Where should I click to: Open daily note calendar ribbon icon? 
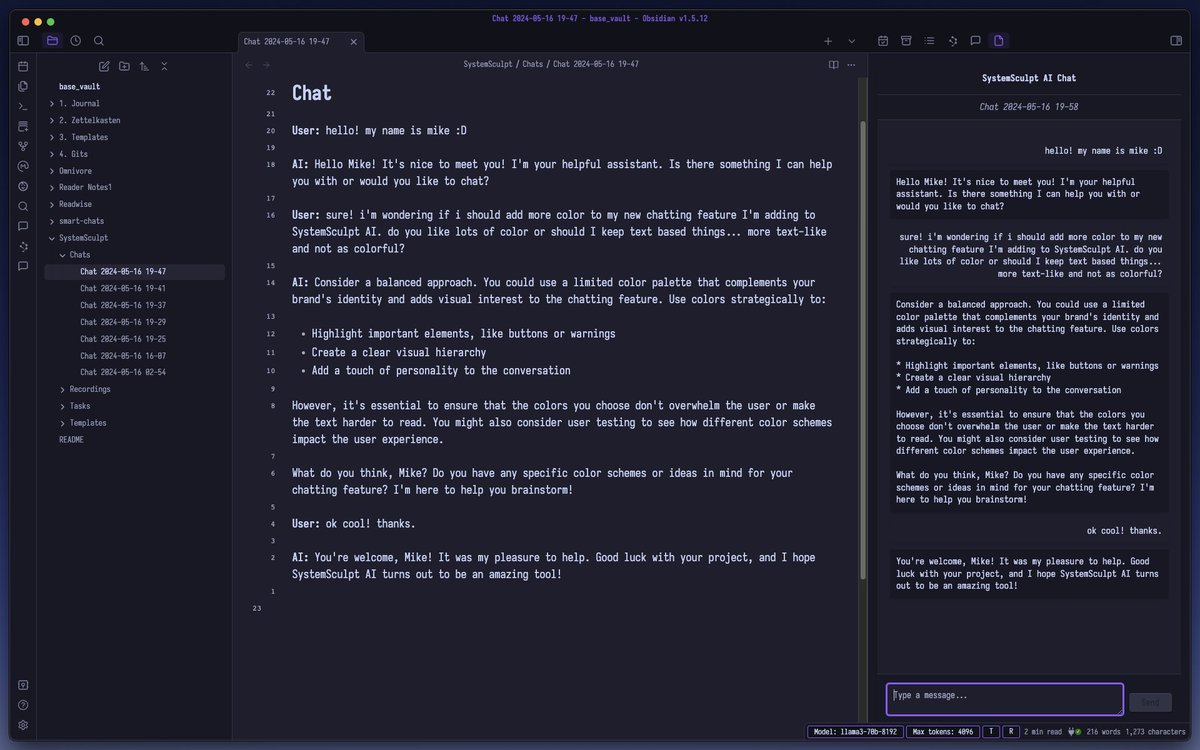coord(23,66)
